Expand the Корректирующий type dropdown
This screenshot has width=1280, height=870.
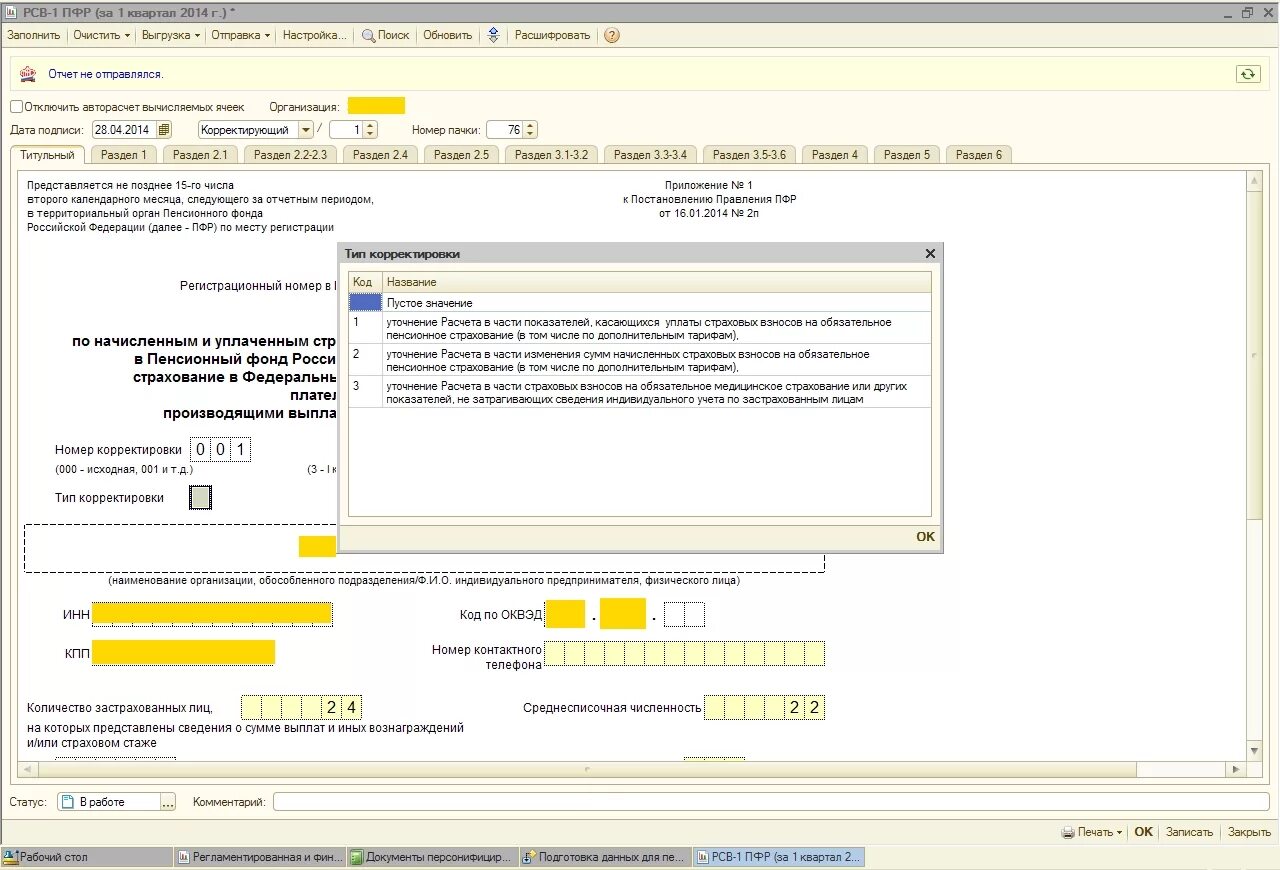(306, 130)
